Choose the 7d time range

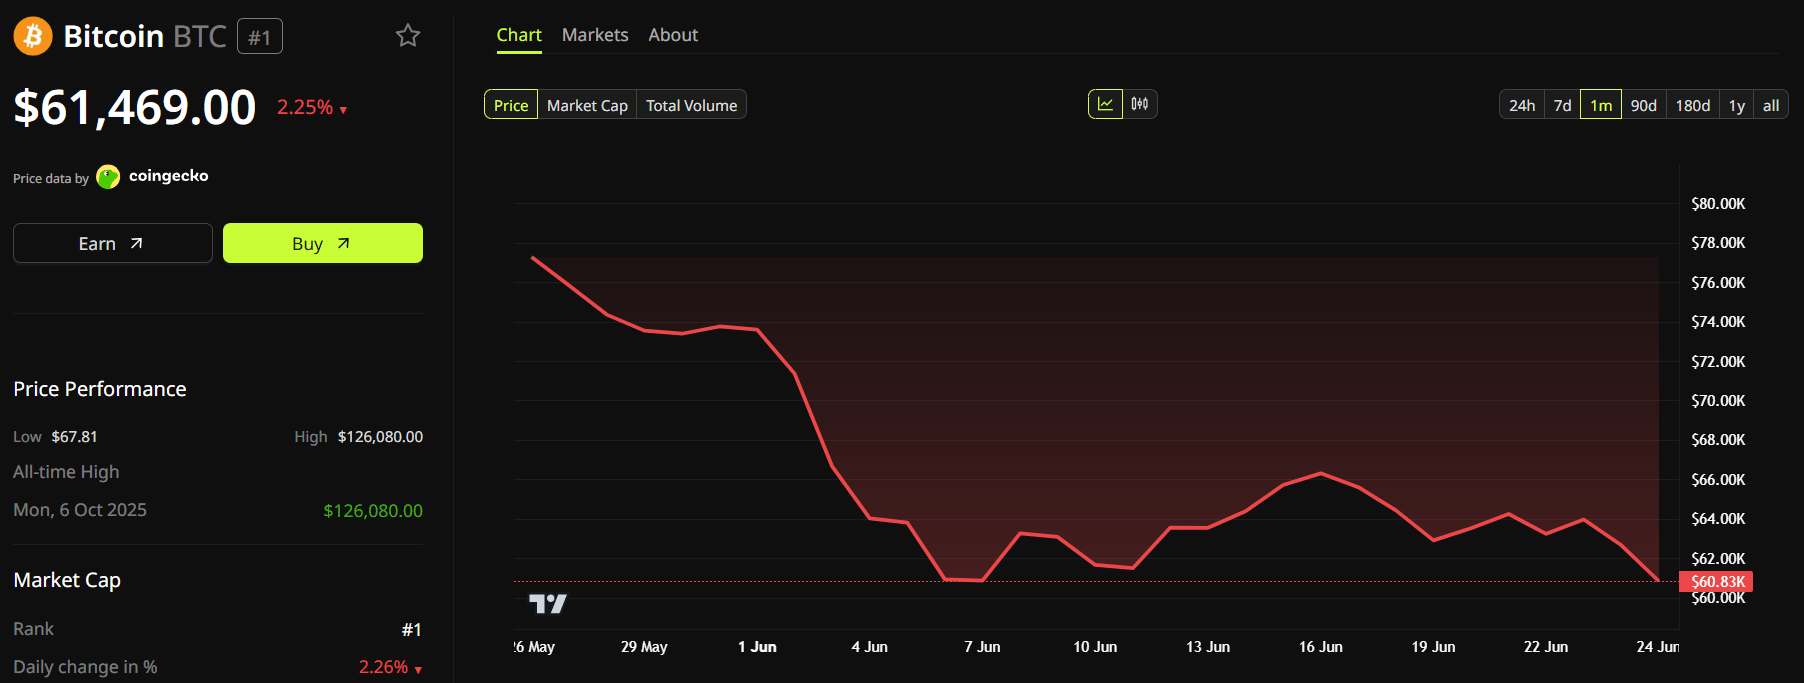click(1563, 105)
